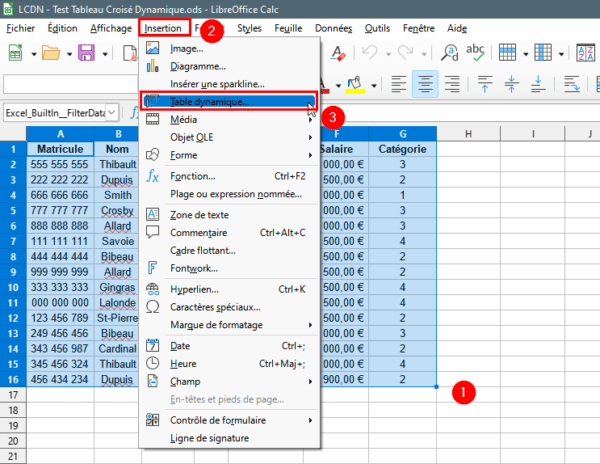
Task: Run the spelling check abc icon
Action: point(475,53)
